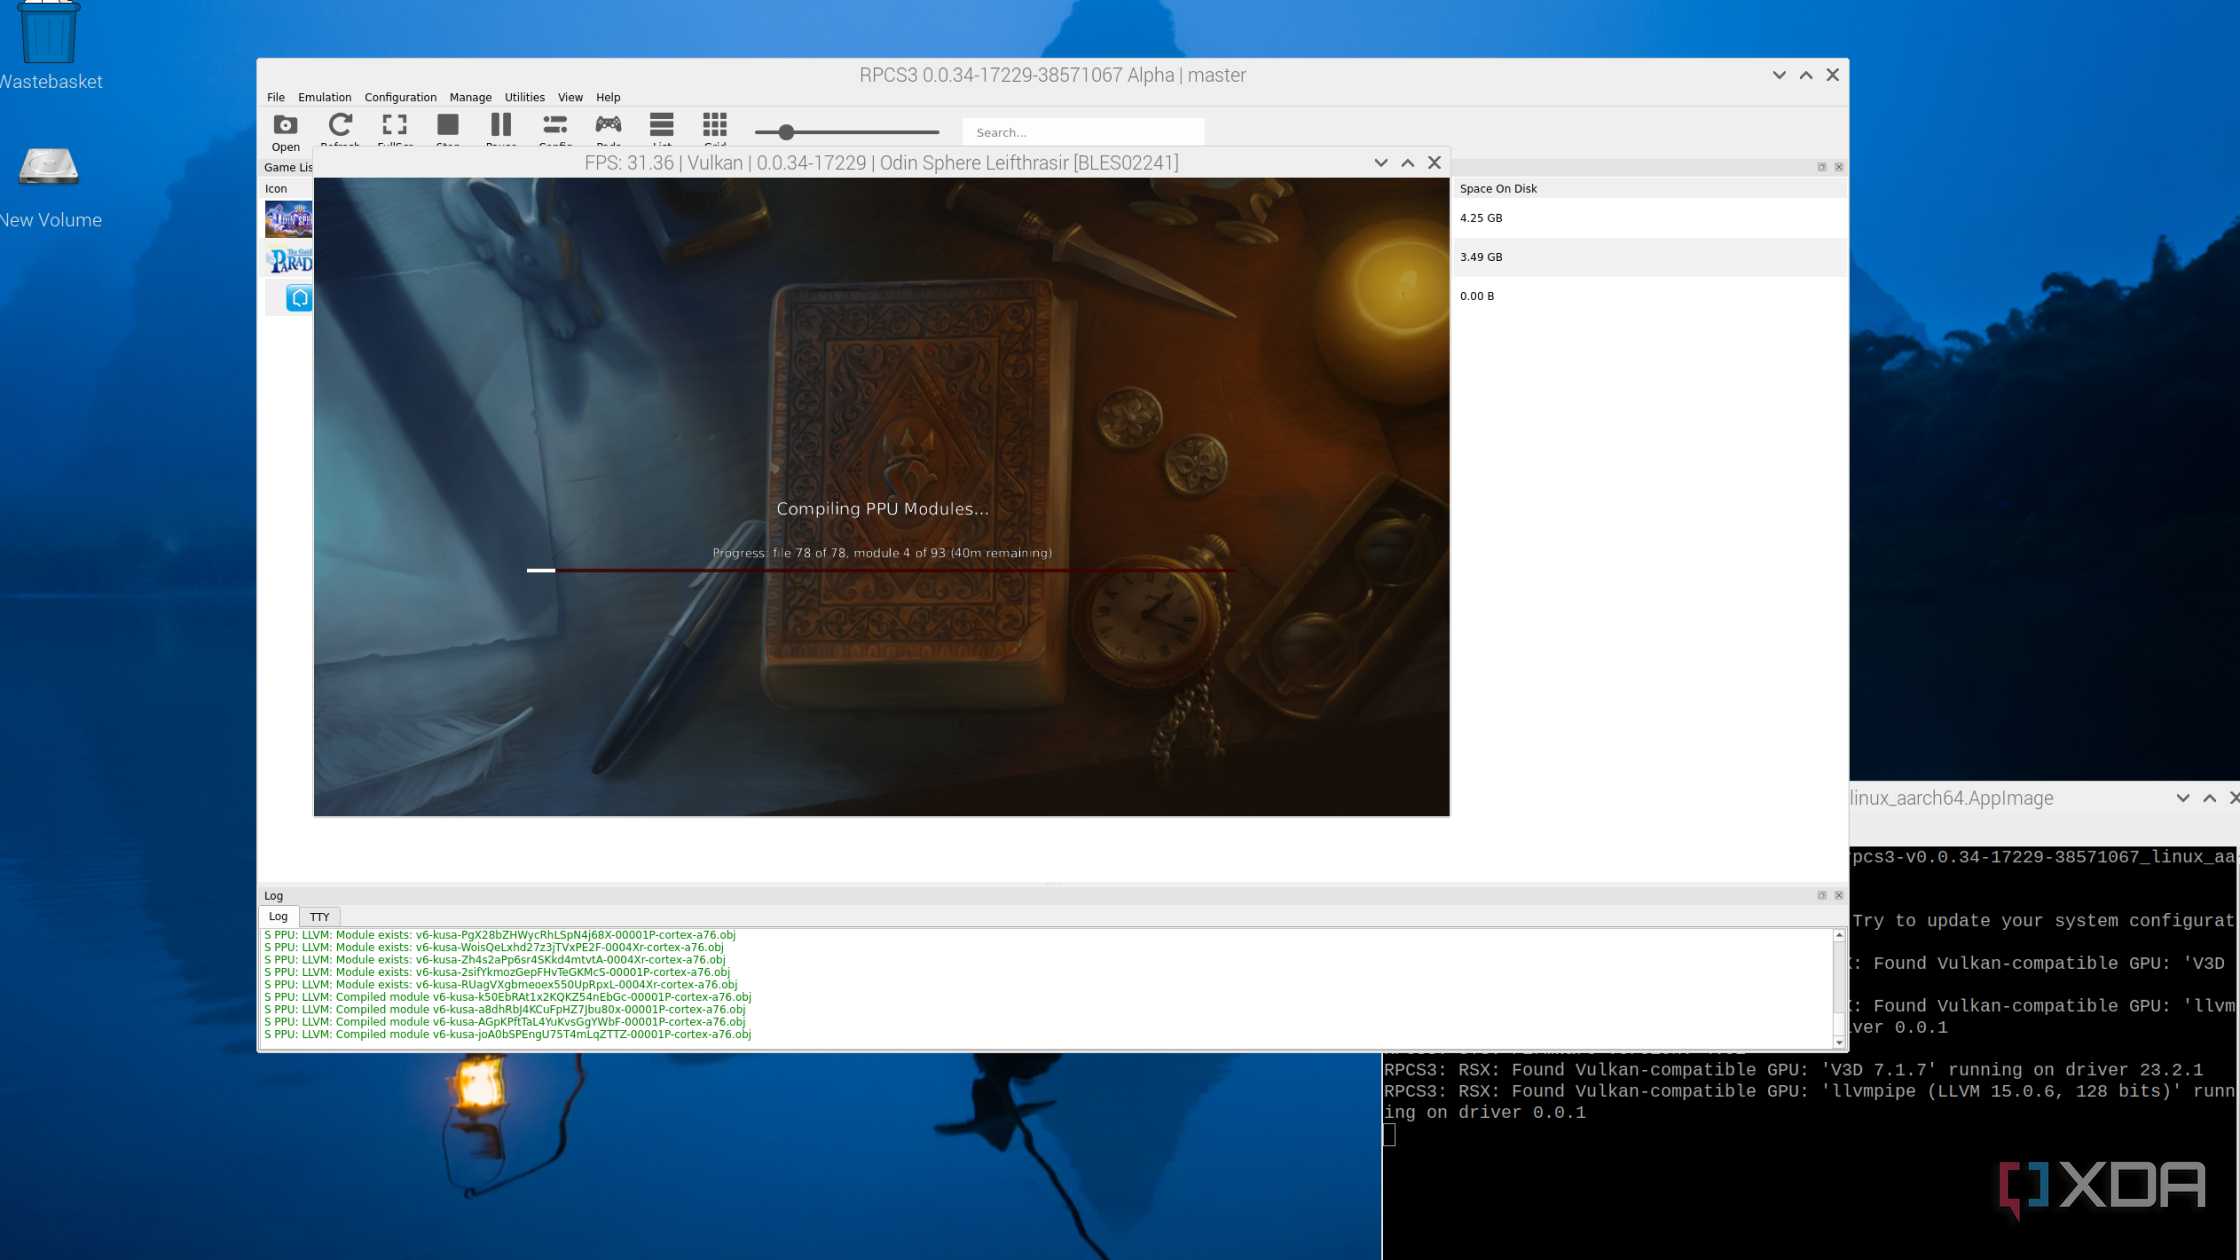Float the Log panel with undock icon
This screenshot has height=1260, width=2240.
click(1821, 895)
